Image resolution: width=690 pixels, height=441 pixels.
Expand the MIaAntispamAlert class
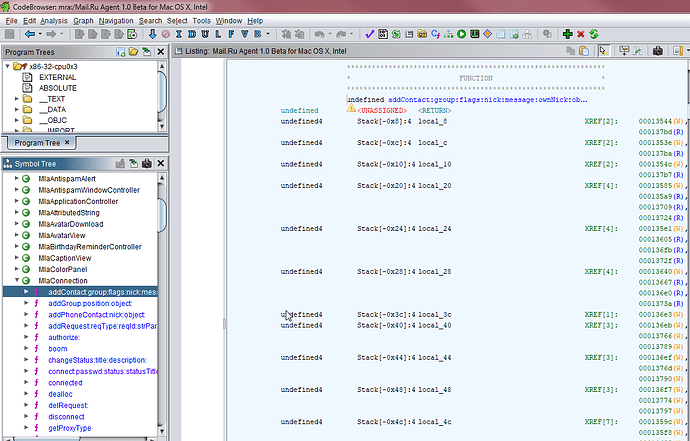(x=17, y=178)
